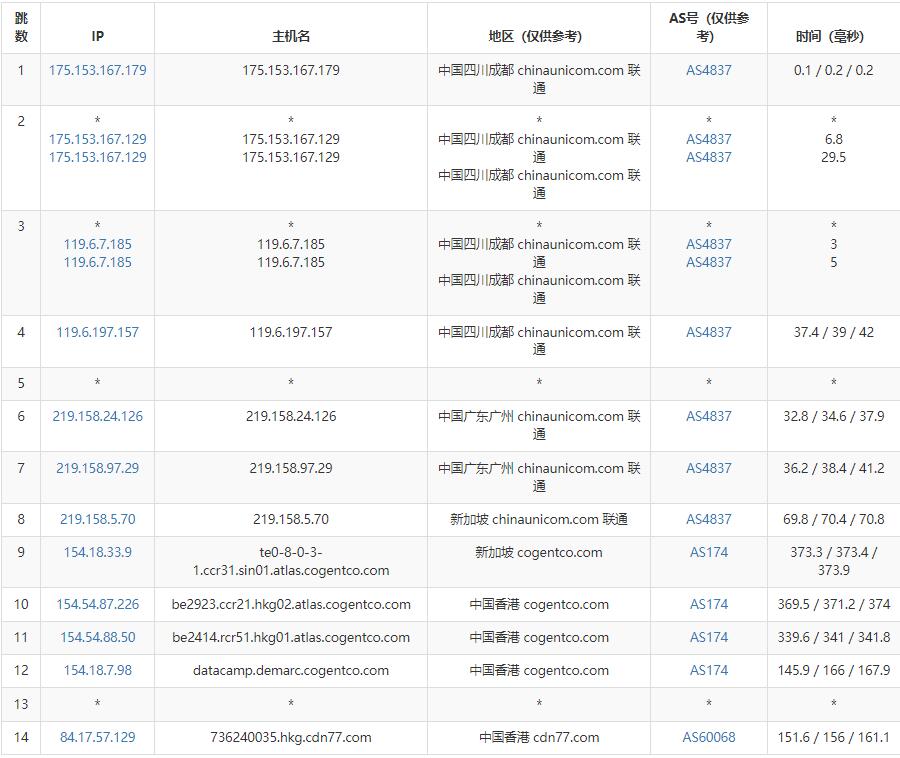This screenshot has width=900, height=758.
Task: Click the 154.18.33.9 IP link
Action: [x=98, y=552]
